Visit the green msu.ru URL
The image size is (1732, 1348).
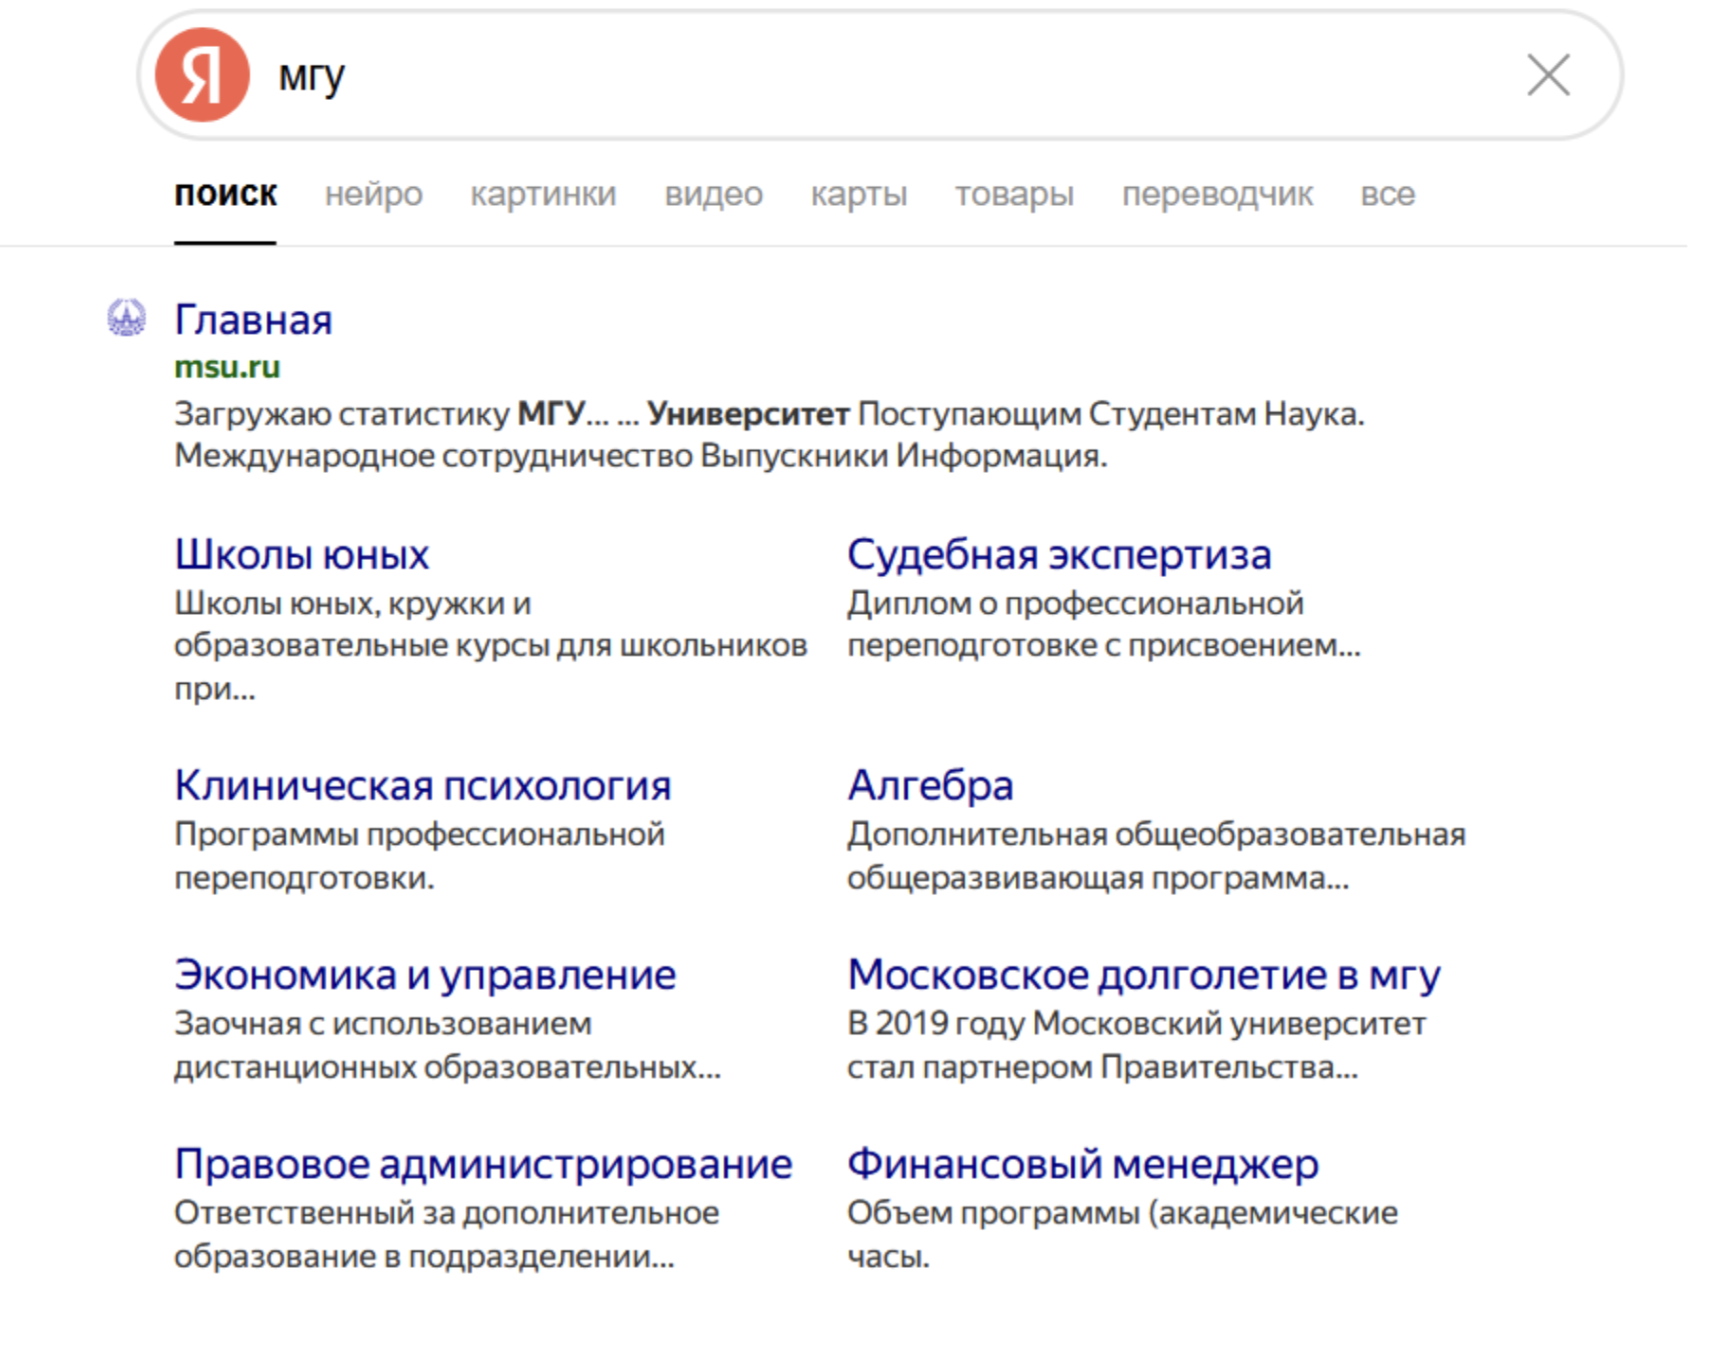(227, 367)
